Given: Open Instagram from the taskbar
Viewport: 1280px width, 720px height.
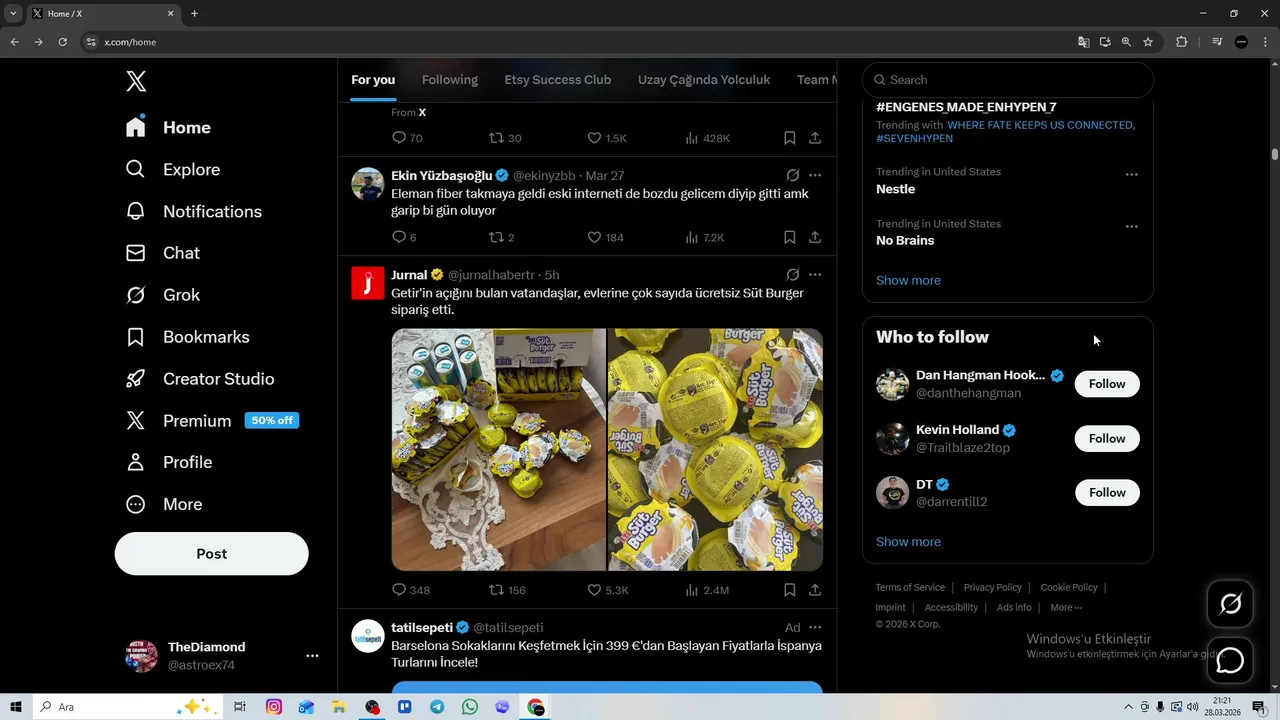Looking at the screenshot, I should 273,707.
